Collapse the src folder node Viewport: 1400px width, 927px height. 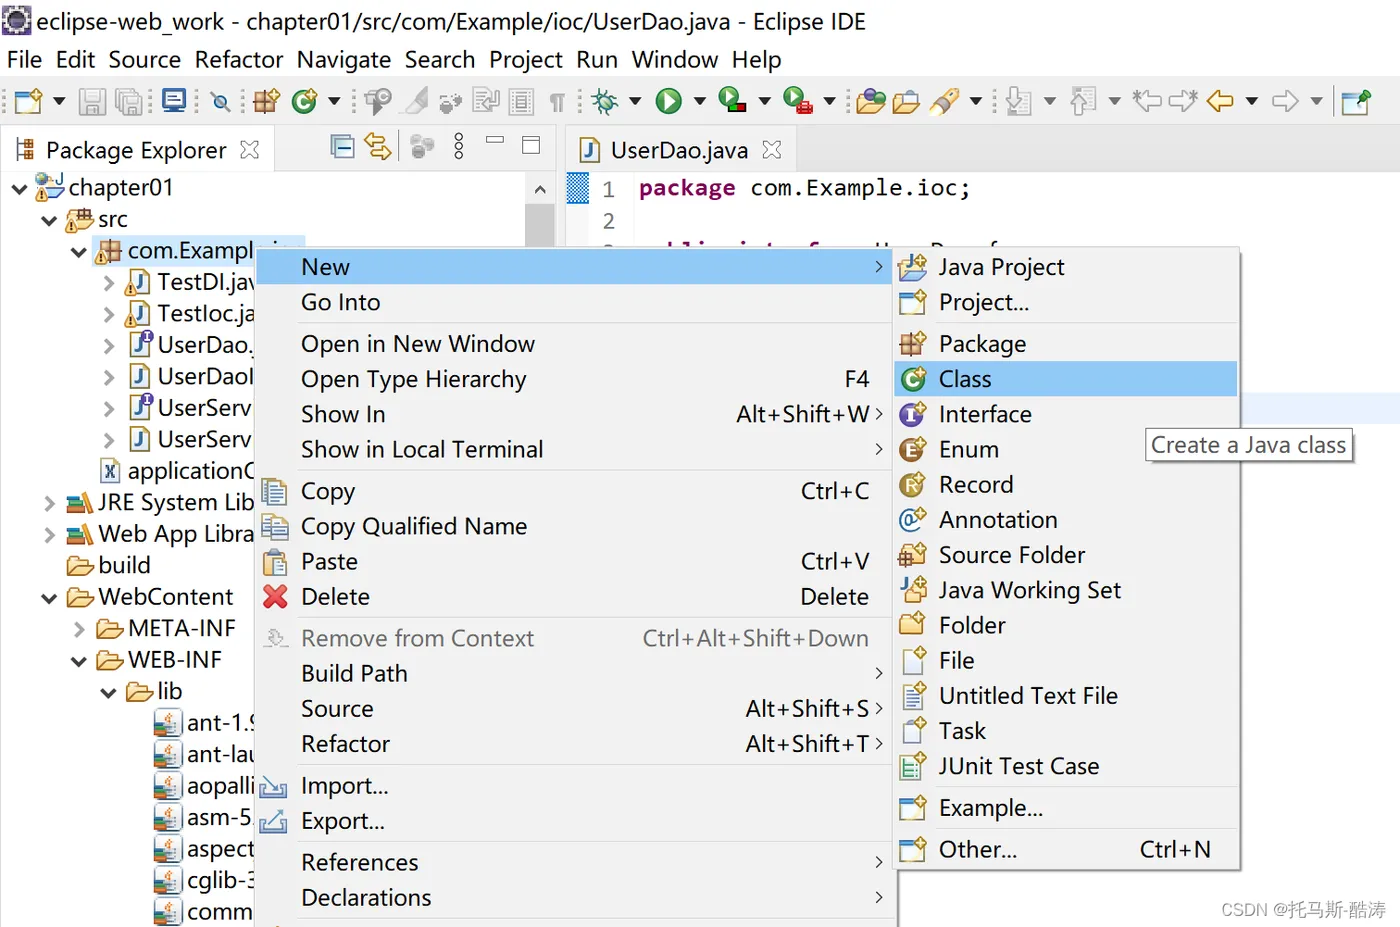click(49, 220)
